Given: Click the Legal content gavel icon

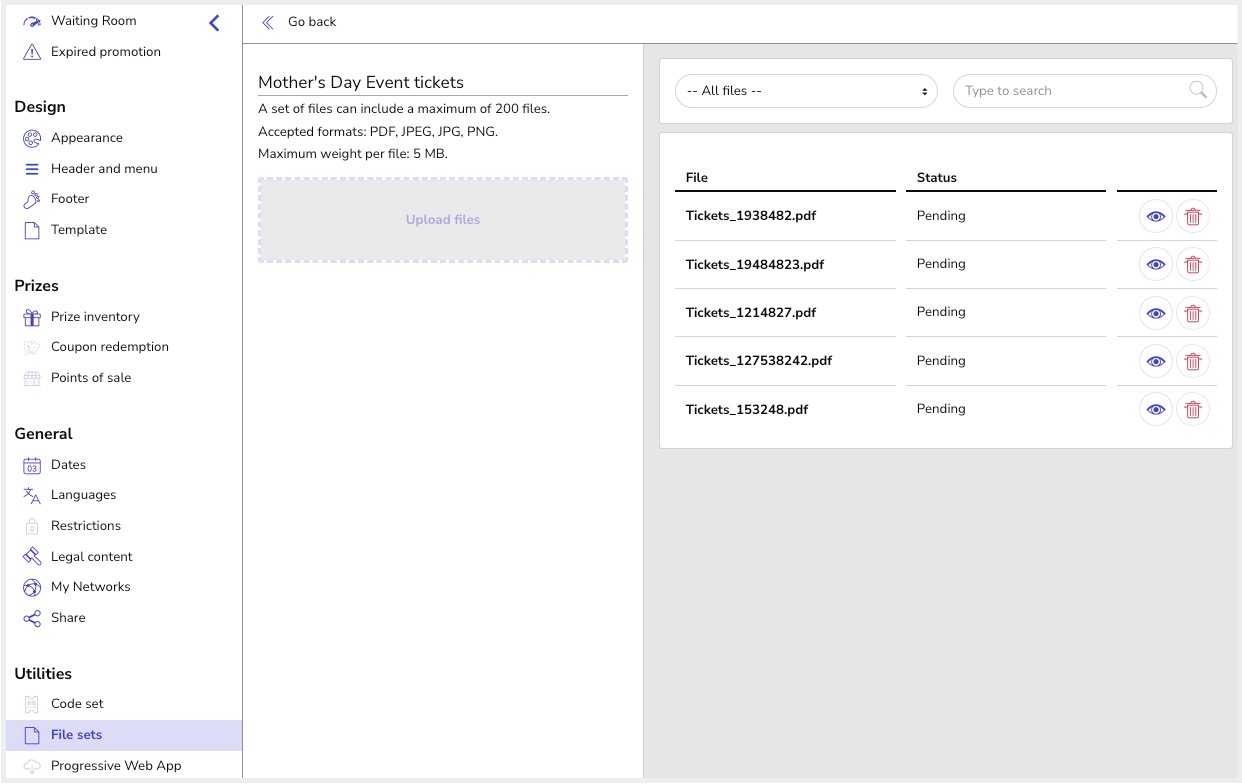Looking at the screenshot, I should coord(32,557).
